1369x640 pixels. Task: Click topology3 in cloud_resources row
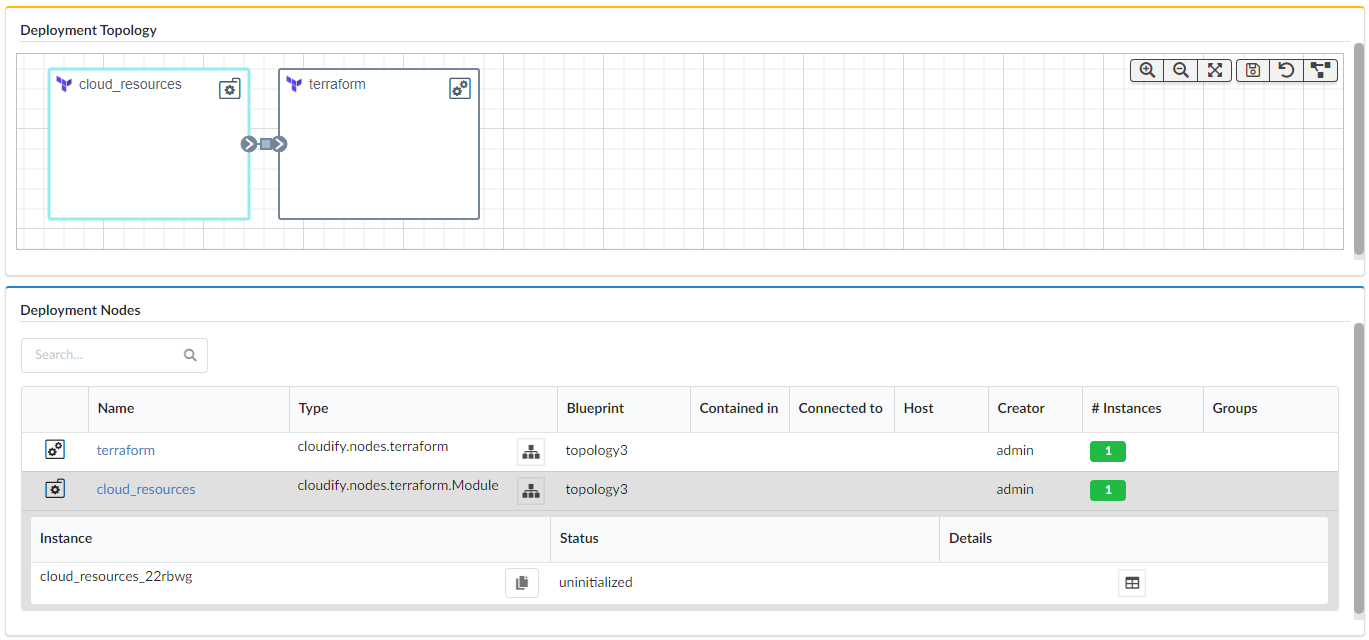597,489
